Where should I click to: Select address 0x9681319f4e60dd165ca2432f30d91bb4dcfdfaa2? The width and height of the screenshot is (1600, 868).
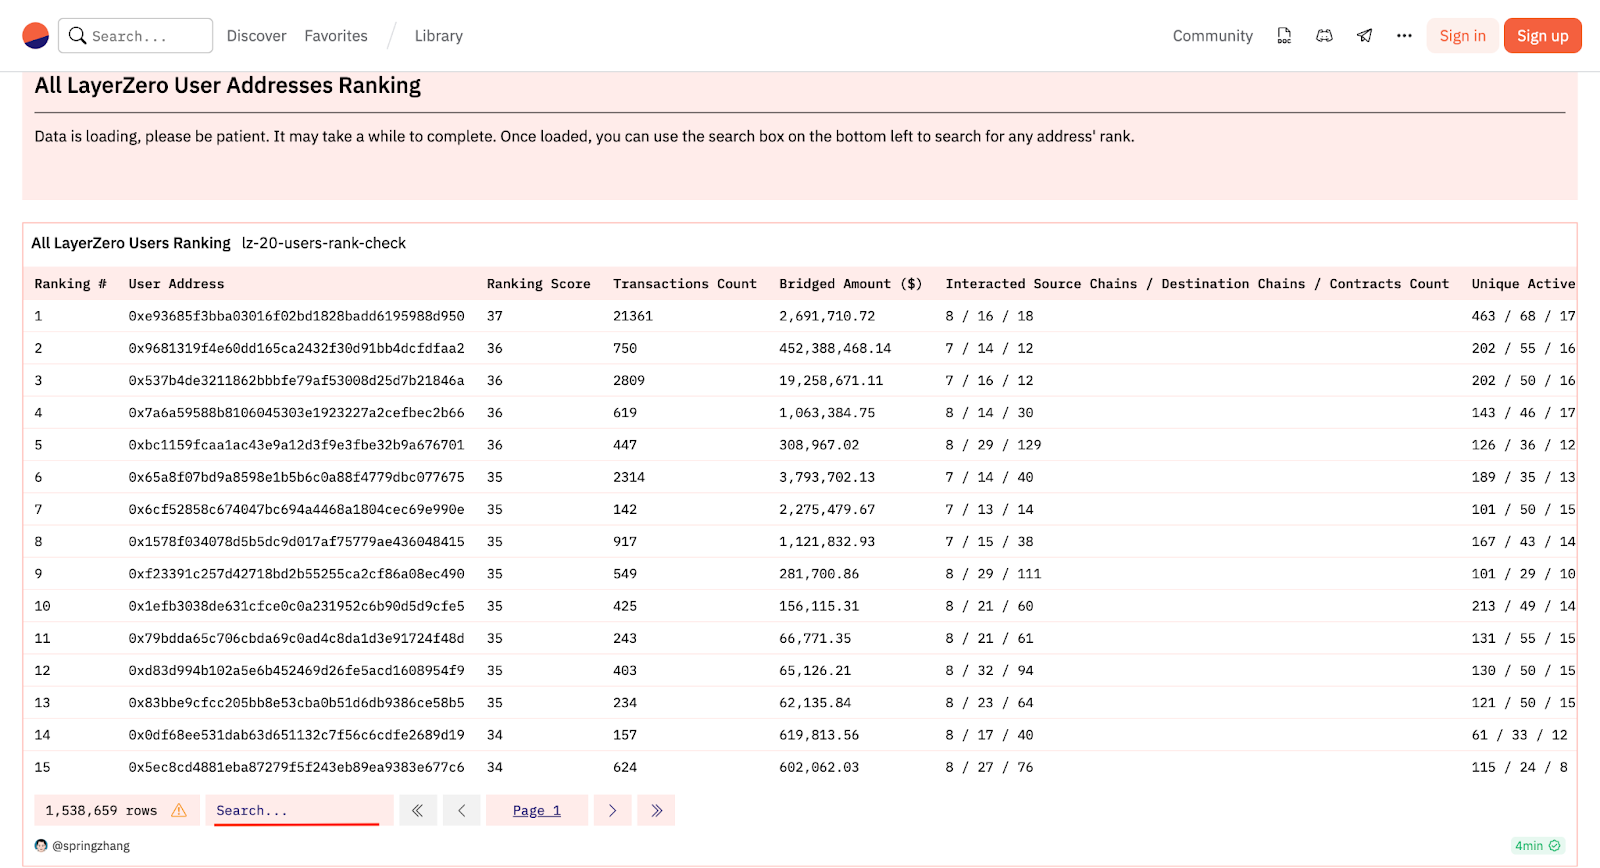(x=296, y=348)
